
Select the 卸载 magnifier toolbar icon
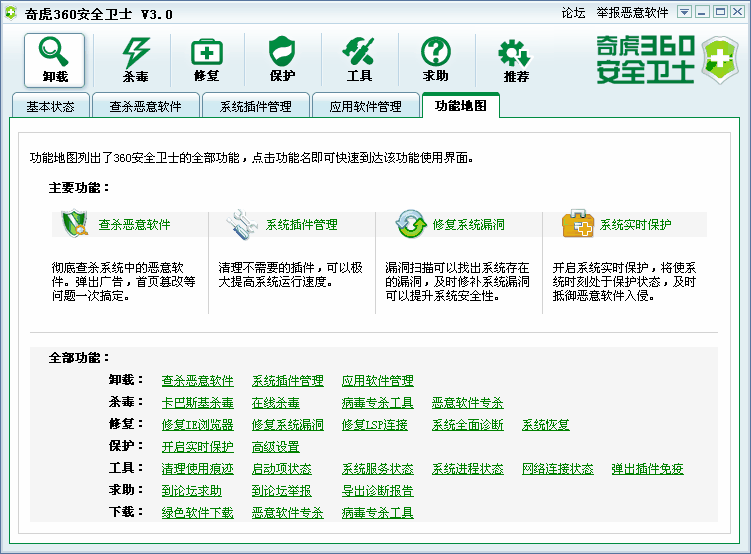coord(54,60)
